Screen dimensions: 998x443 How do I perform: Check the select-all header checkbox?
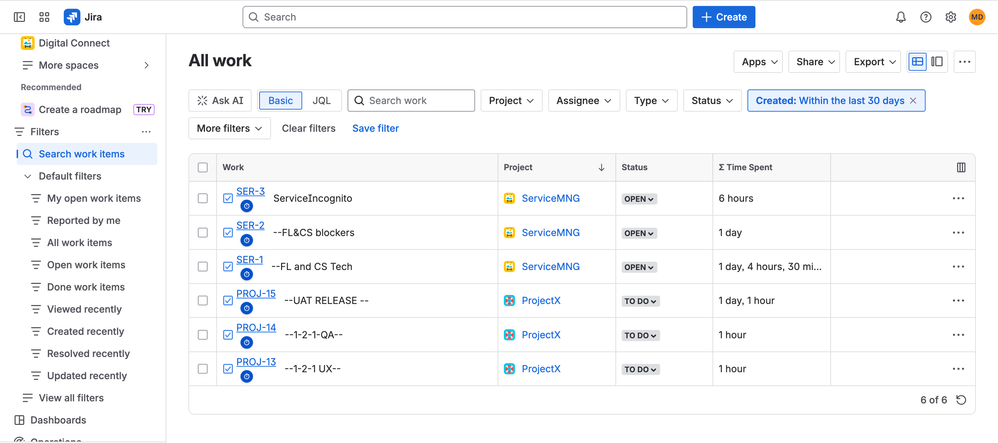(x=203, y=168)
